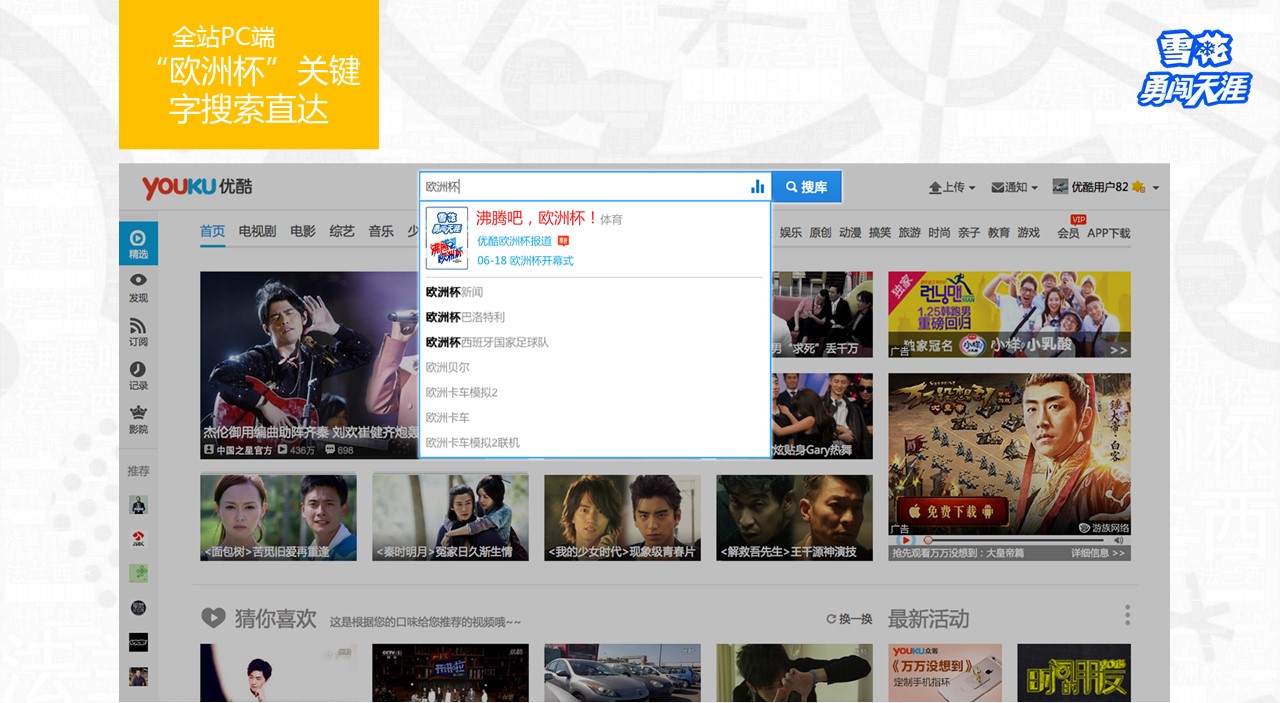Open the 解救吾先生 video thumbnail

coord(794,517)
